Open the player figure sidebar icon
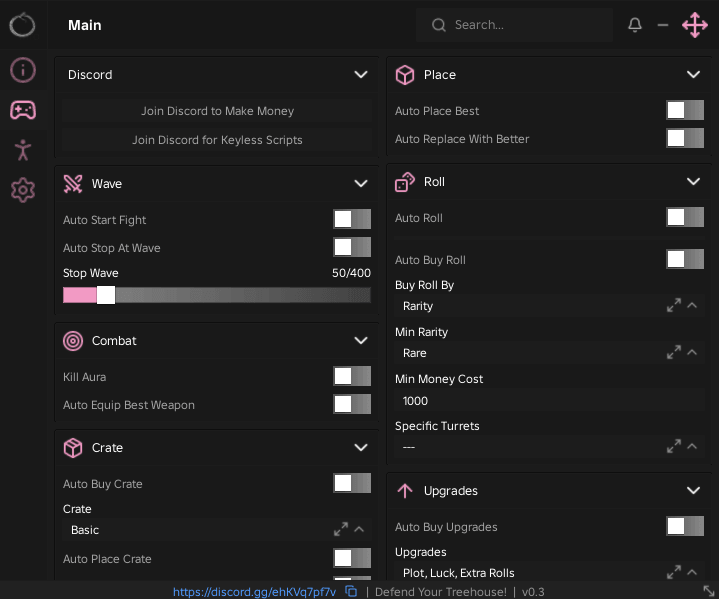719x599 pixels. click(x=23, y=150)
